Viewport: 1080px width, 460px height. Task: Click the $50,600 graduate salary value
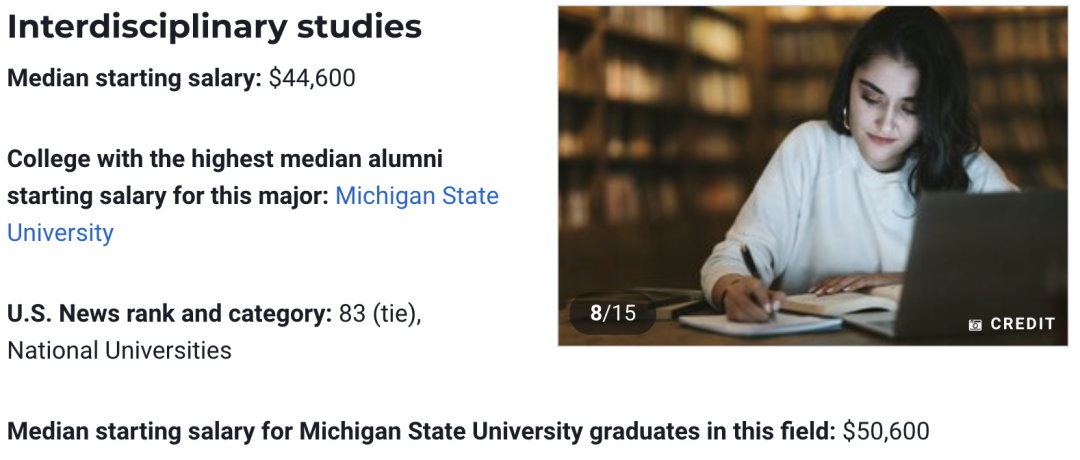click(x=886, y=432)
